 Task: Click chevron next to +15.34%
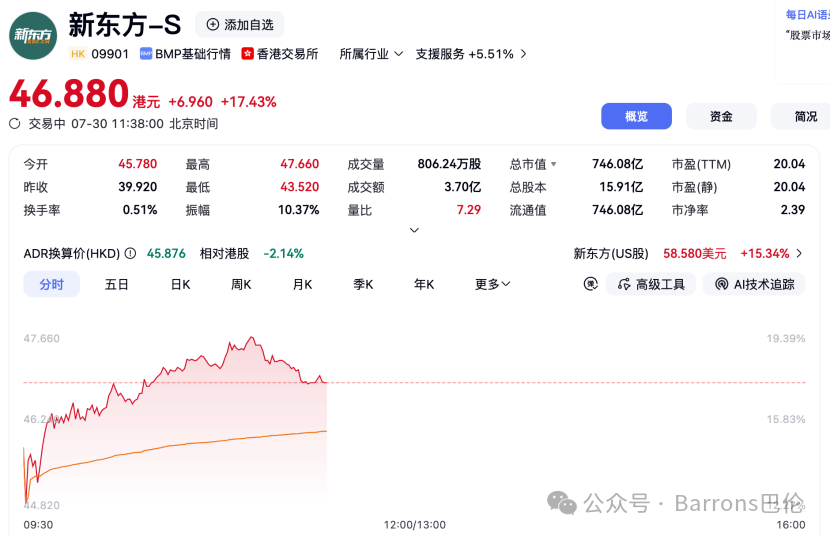point(799,253)
